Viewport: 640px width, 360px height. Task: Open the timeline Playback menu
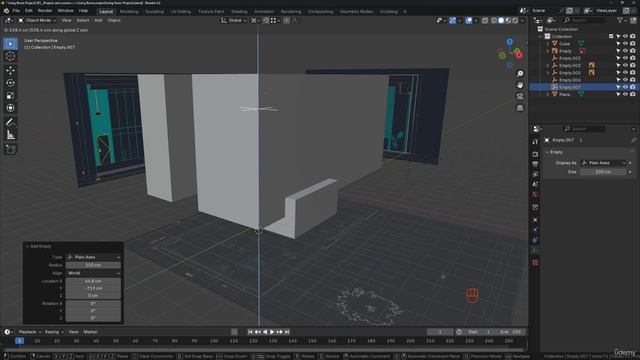coord(29,332)
